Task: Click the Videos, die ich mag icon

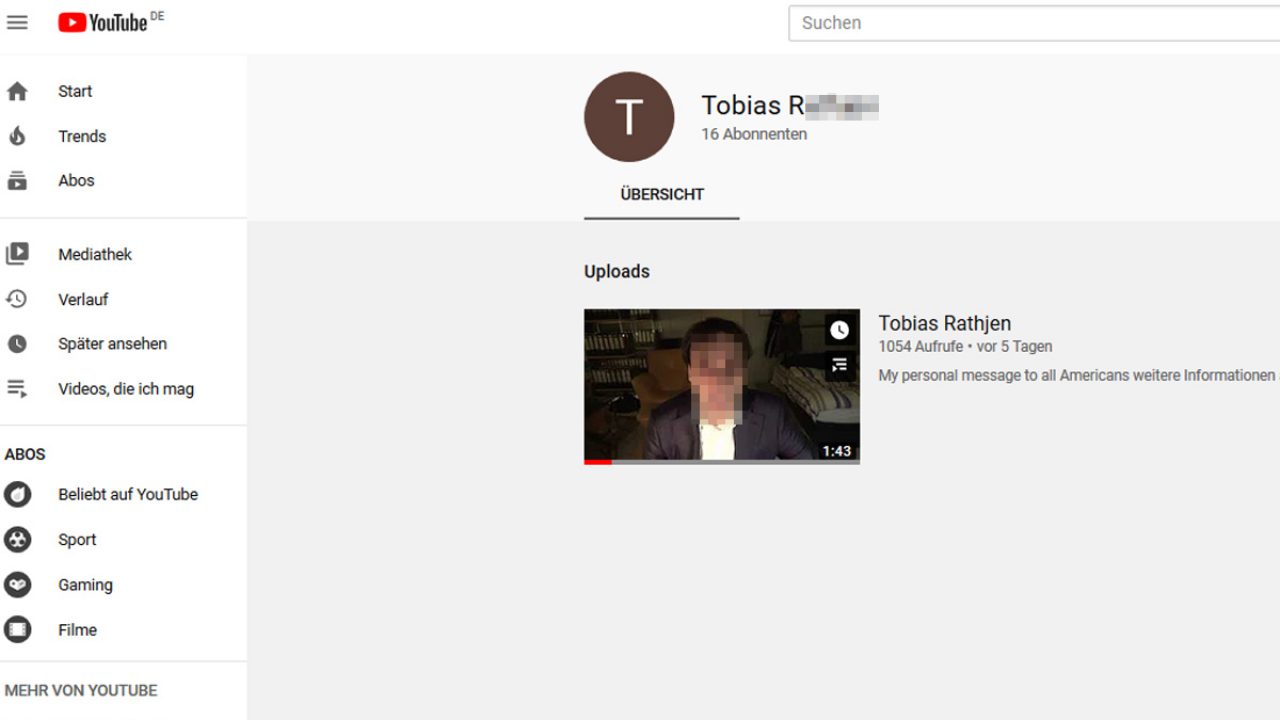Action: point(17,389)
